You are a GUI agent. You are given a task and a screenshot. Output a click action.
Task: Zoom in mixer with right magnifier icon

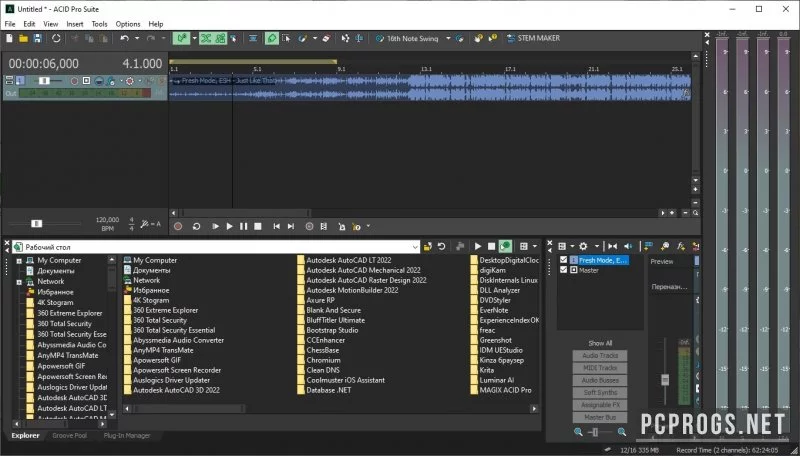[621, 432]
